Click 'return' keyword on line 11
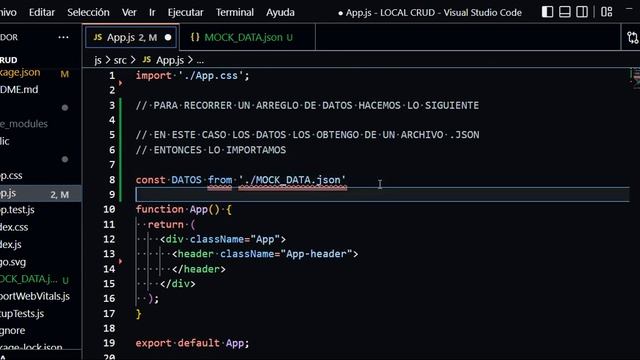The image size is (640, 360). coord(166,224)
